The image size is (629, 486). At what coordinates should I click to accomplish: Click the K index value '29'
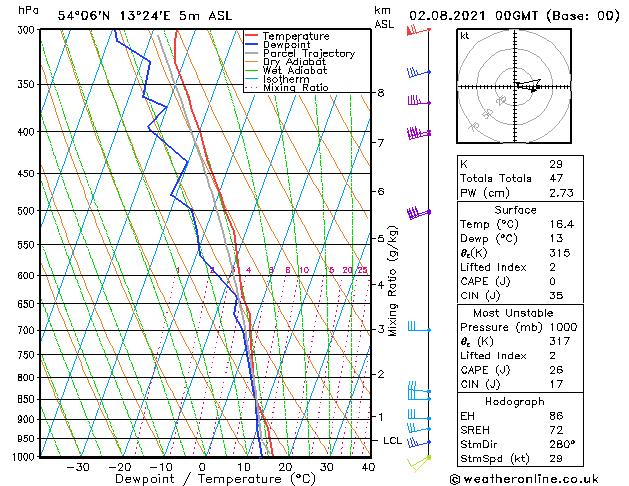tap(556, 164)
